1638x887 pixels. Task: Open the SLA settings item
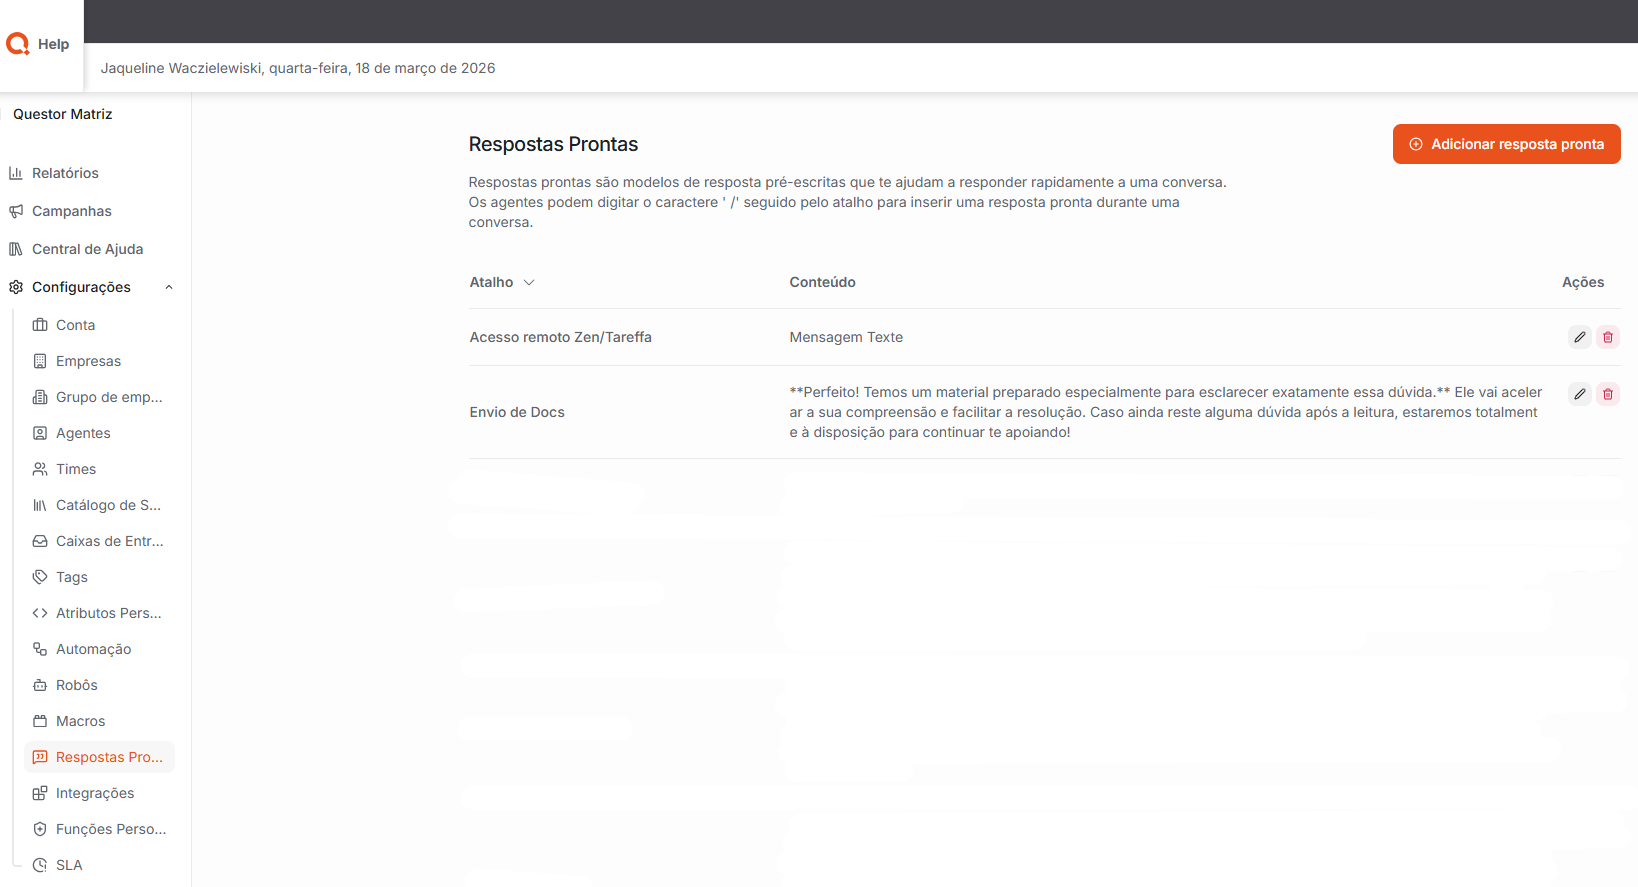tap(69, 865)
